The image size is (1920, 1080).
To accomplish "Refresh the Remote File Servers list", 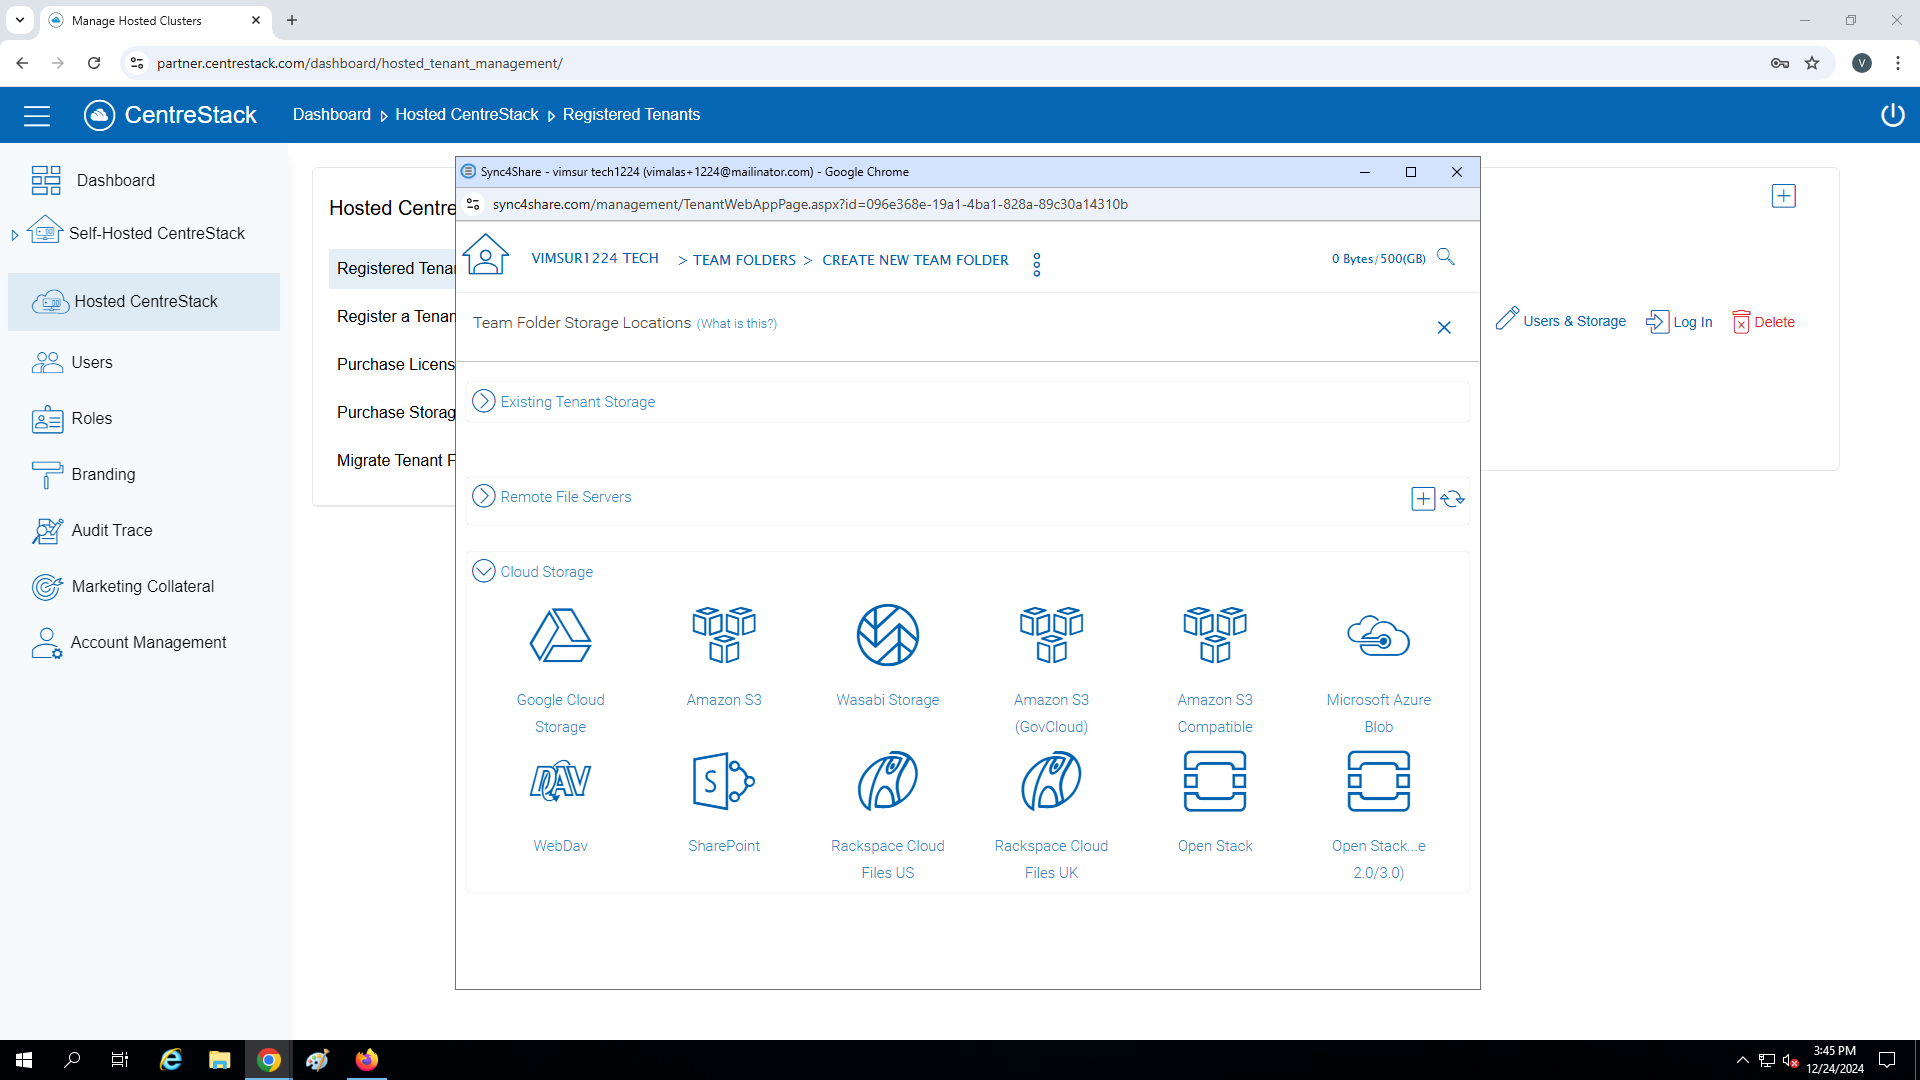I will 1453,499.
